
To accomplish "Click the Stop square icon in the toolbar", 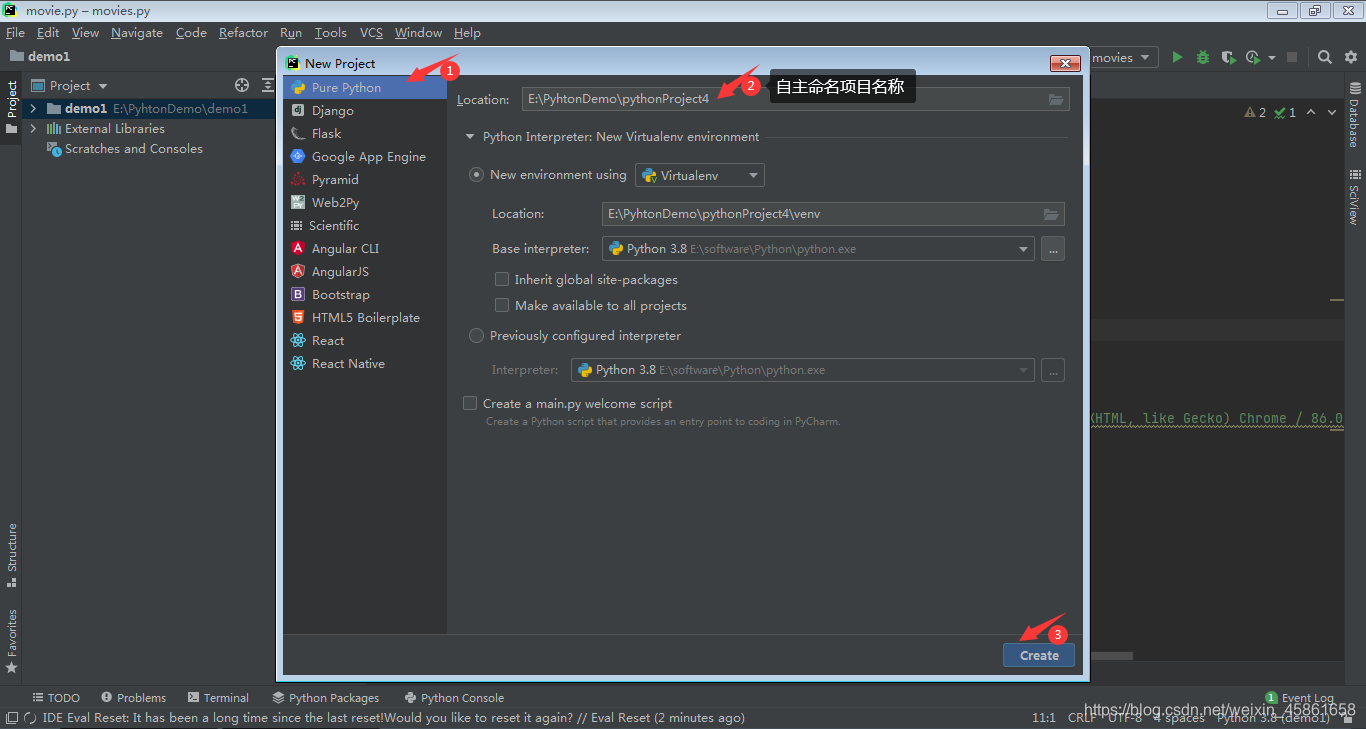I will (1292, 58).
